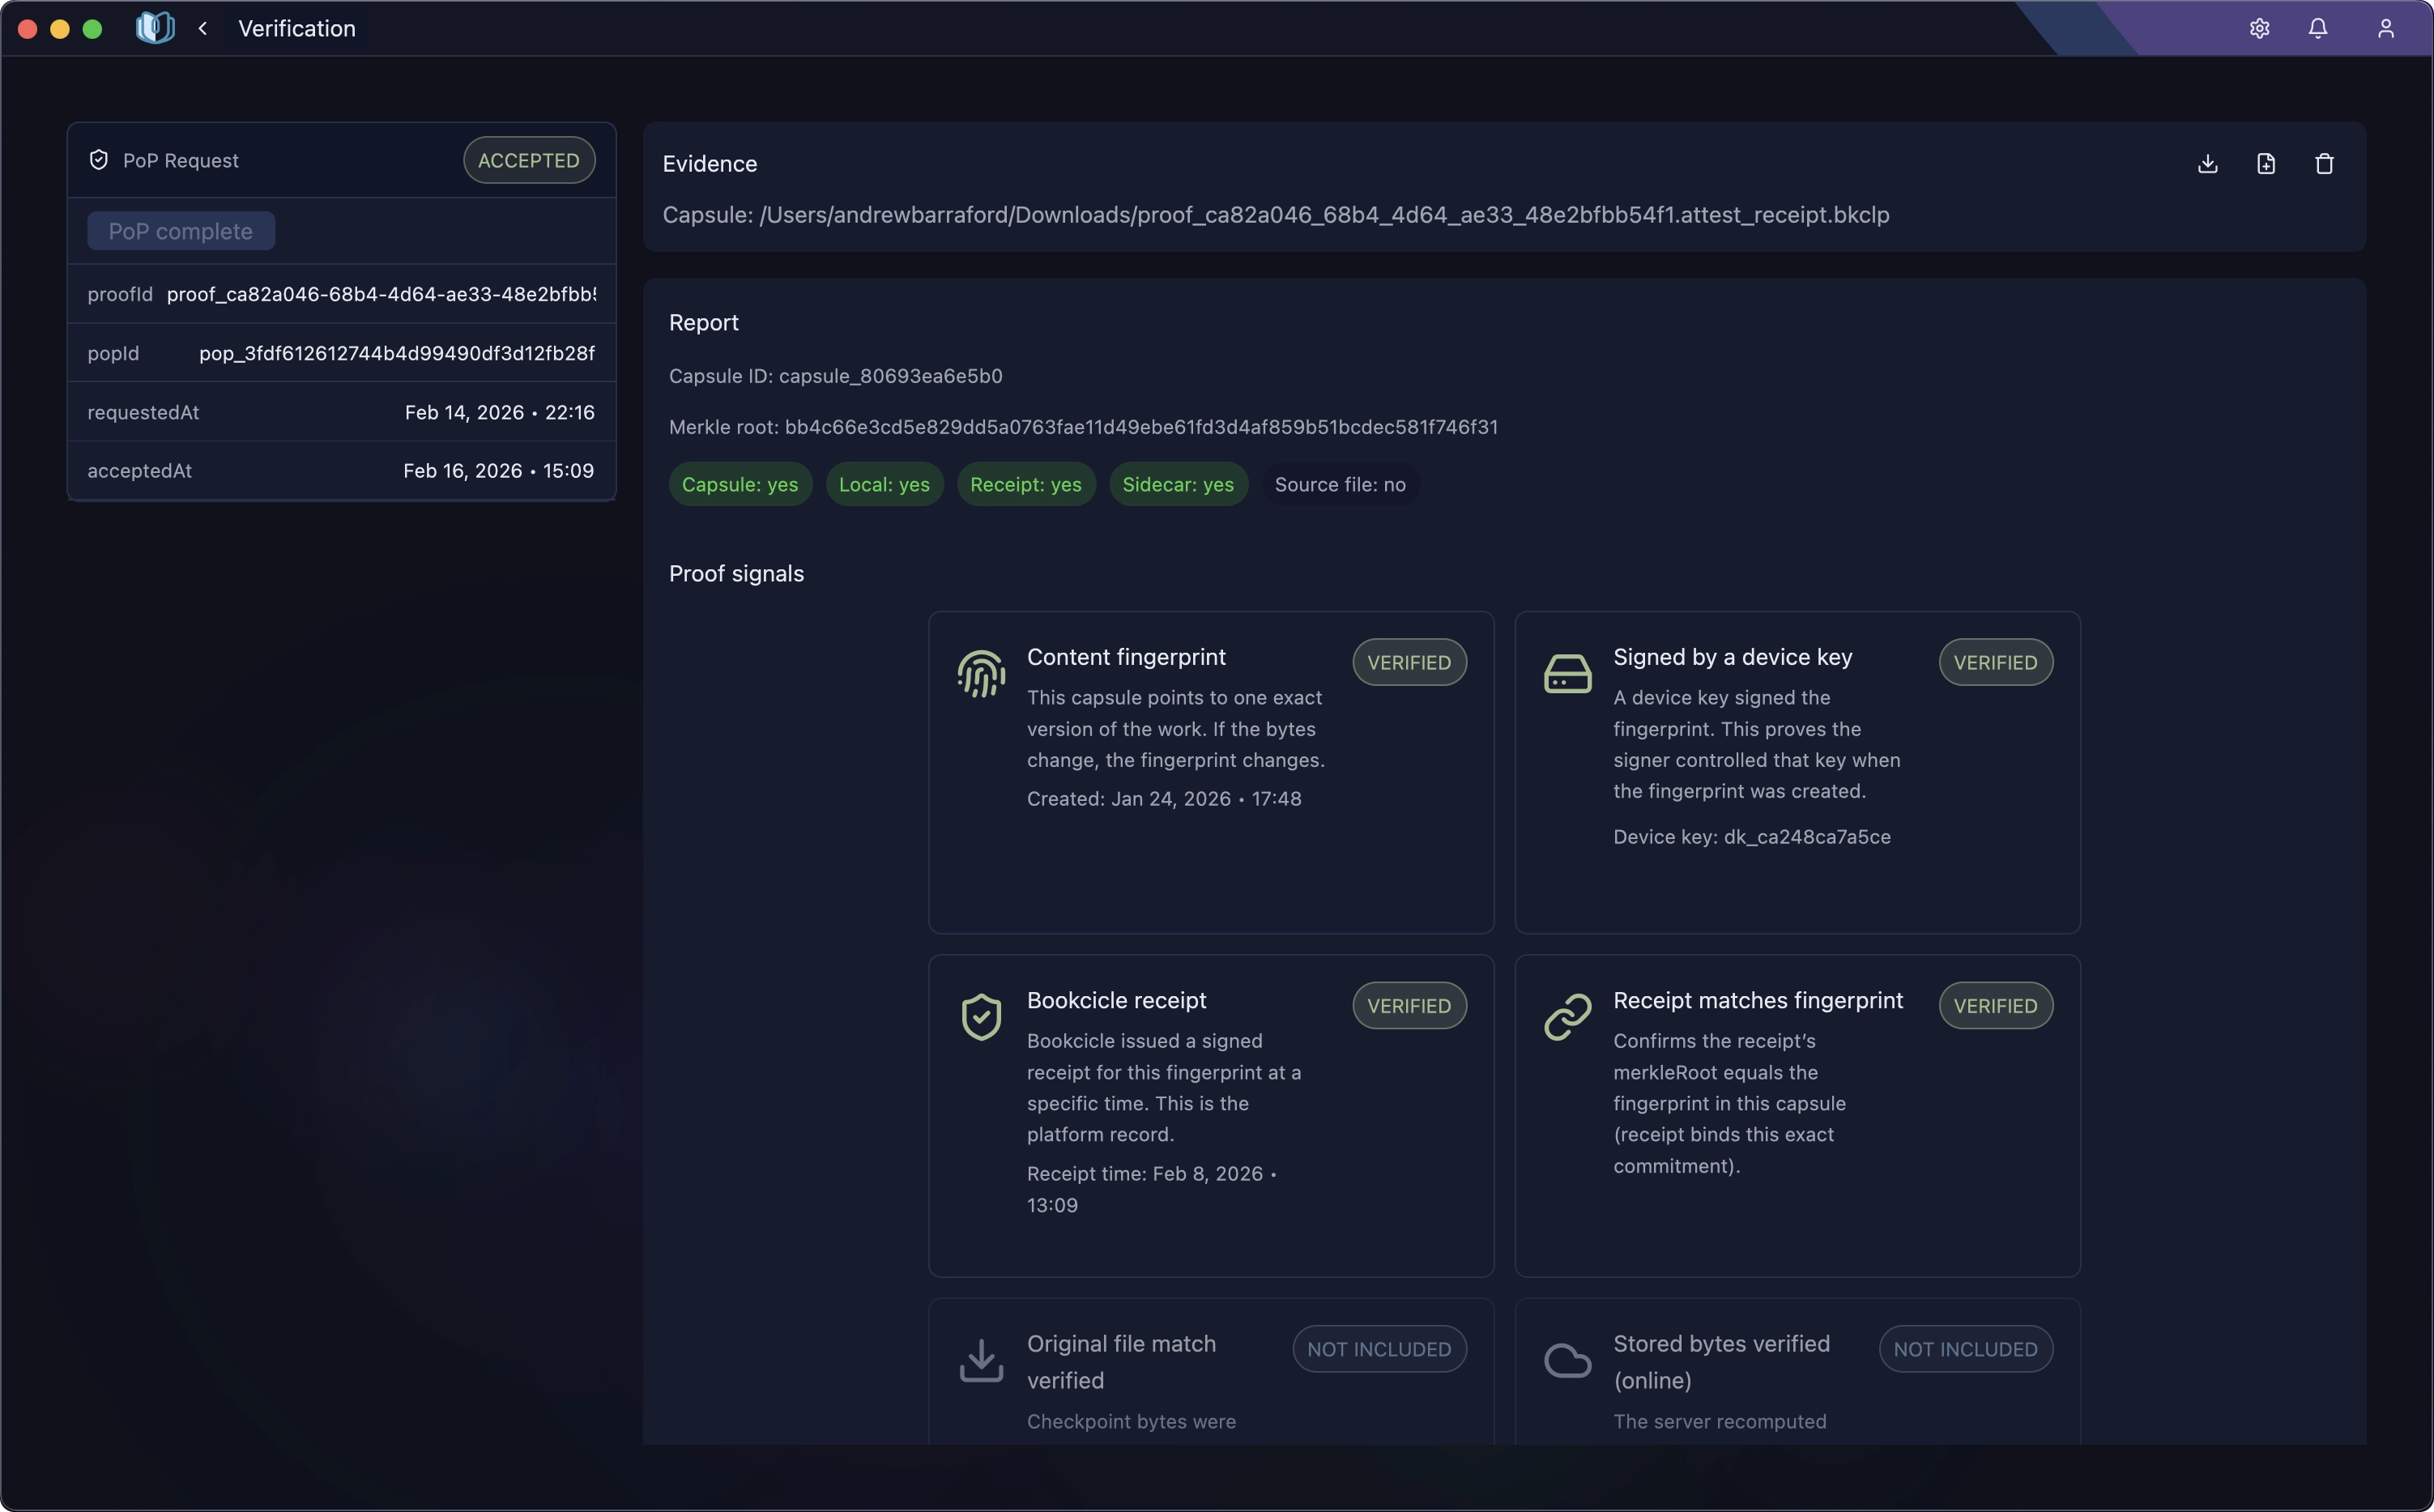Viewport: 2434px width, 1512px height.
Task: Click the Receipt time Feb 8, 2026 text
Action: coord(1152,1189)
